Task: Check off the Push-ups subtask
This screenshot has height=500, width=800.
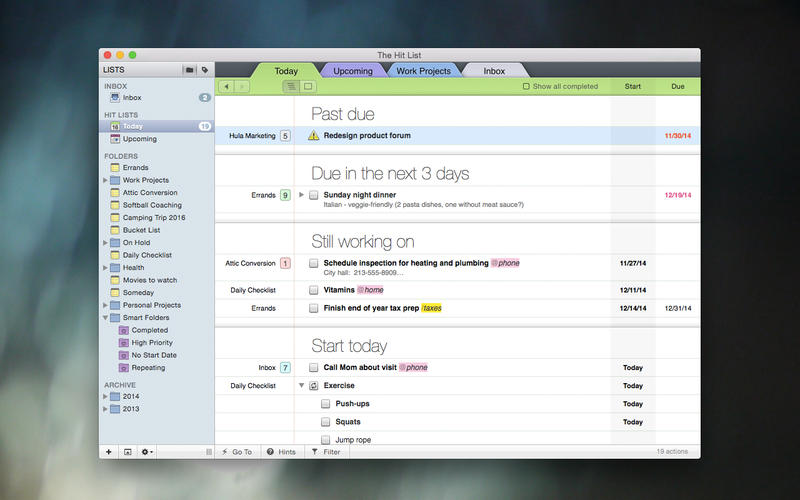Action: tap(326, 404)
